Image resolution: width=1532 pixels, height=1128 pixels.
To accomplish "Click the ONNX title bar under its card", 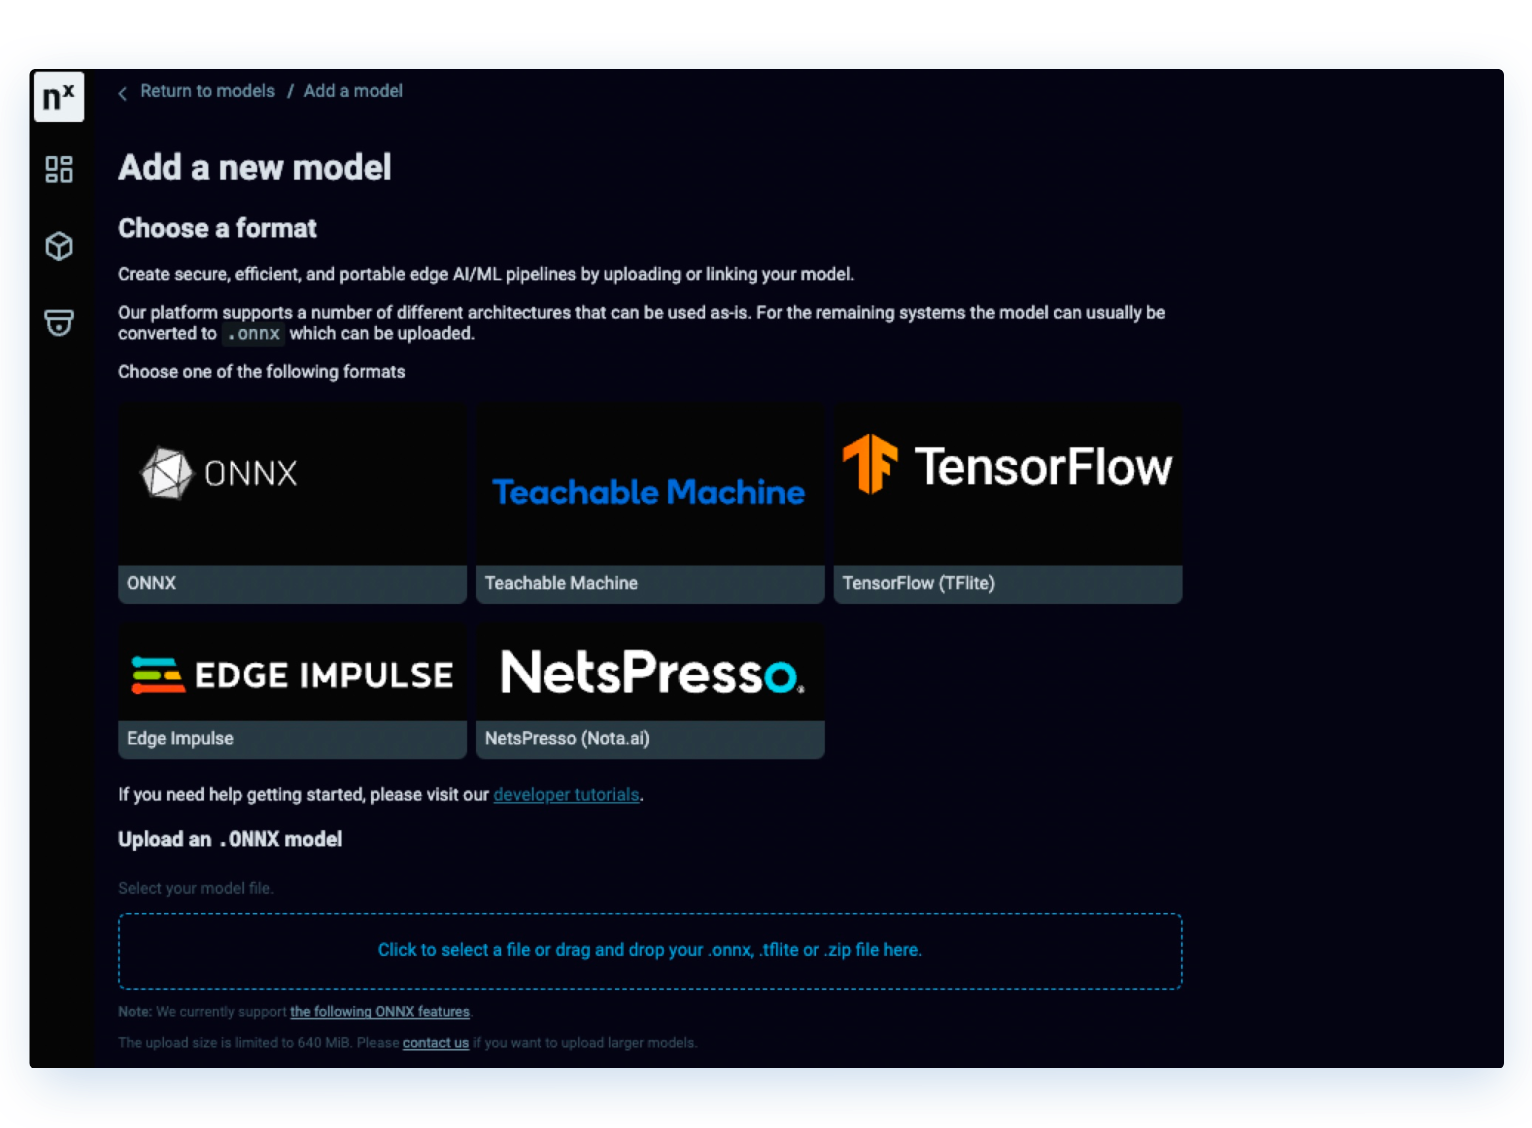I will 291,584.
